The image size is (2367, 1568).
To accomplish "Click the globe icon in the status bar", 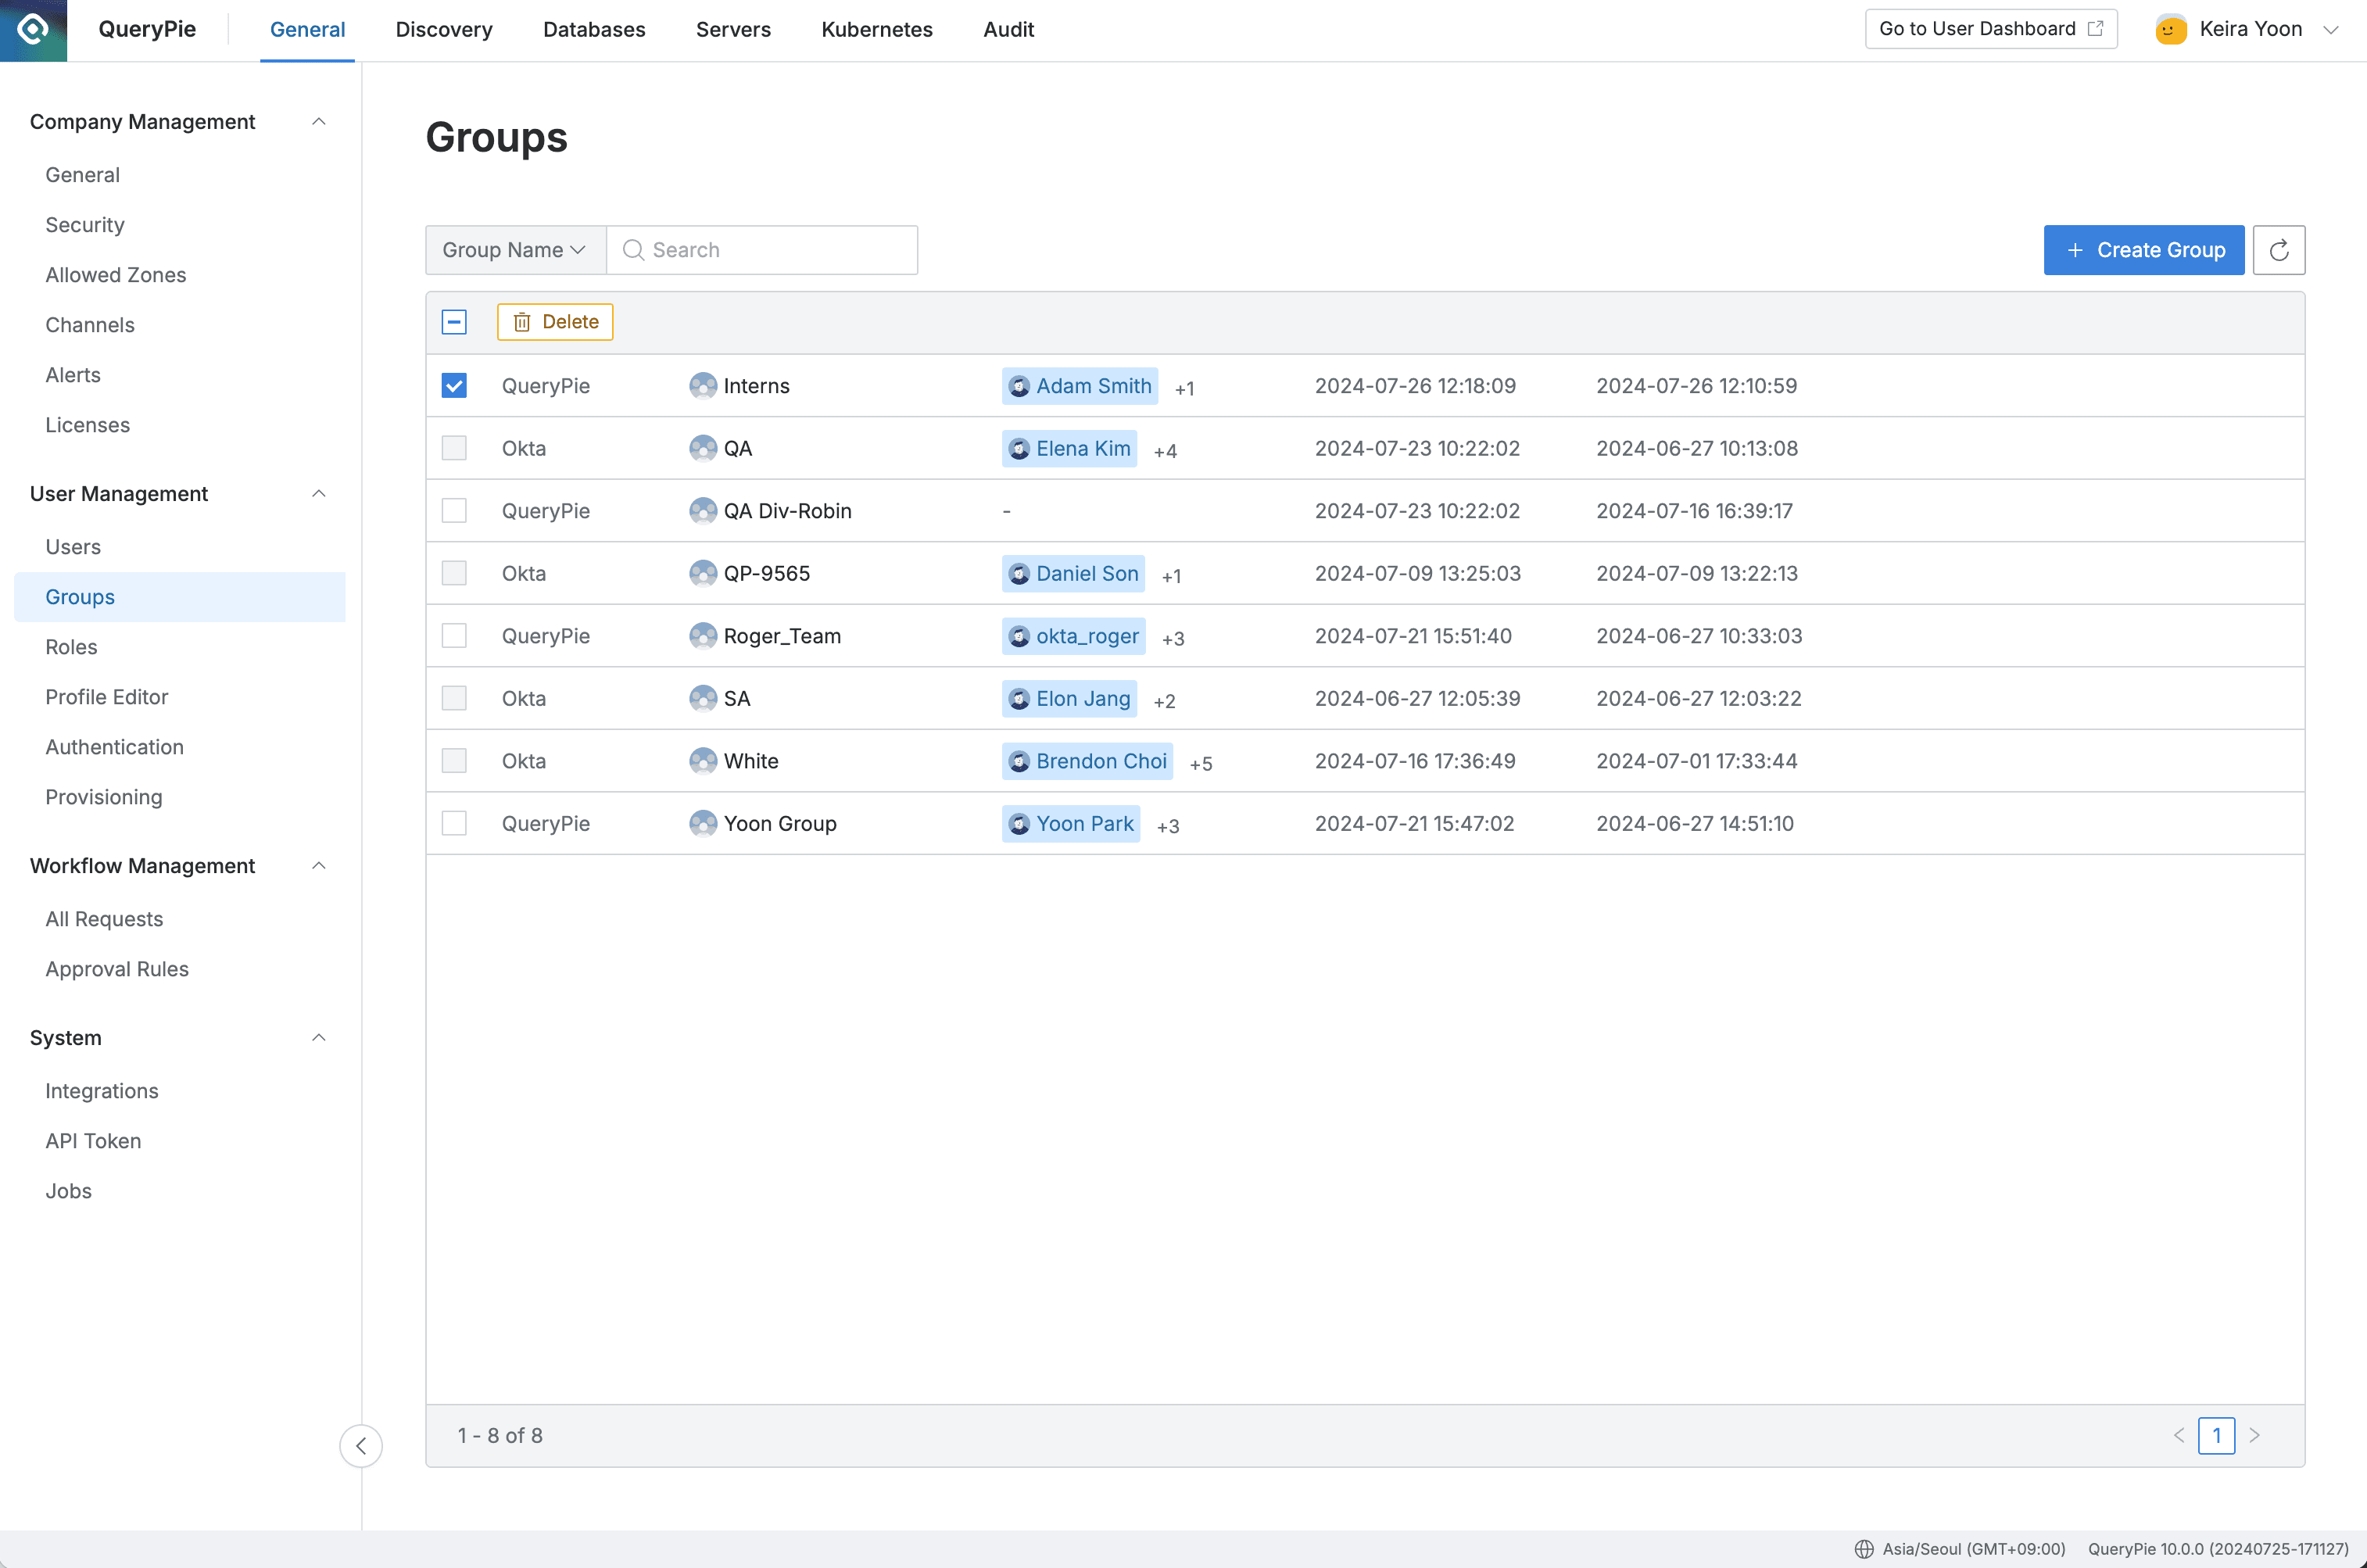I will point(1864,1549).
